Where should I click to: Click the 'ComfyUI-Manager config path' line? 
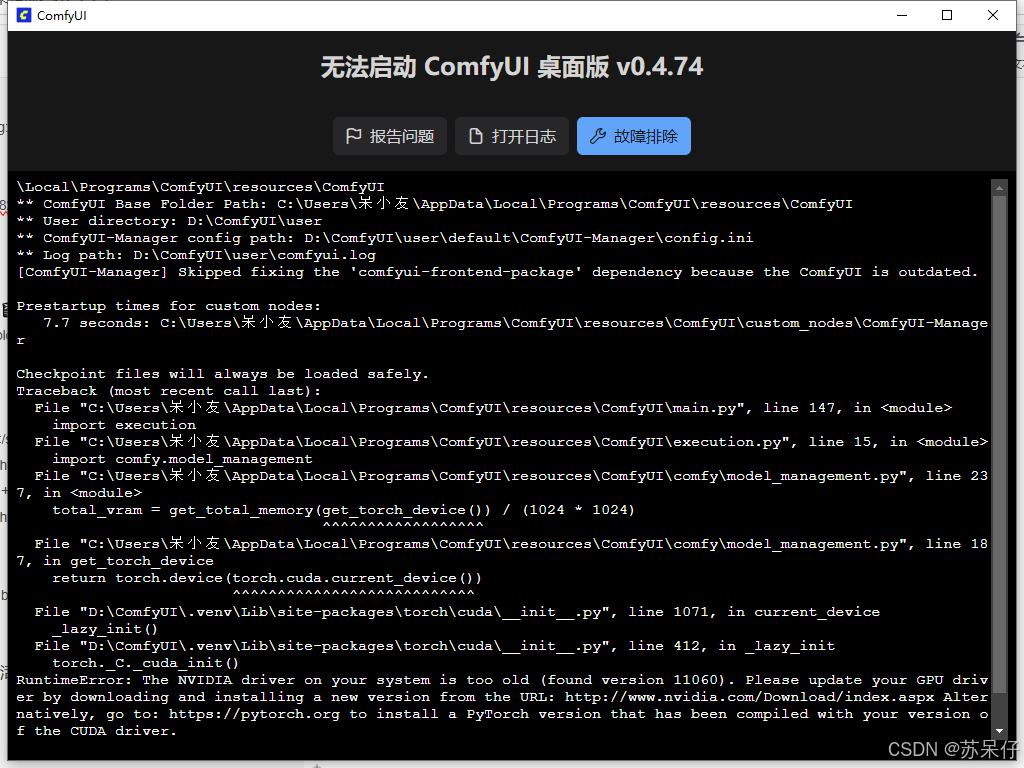tap(385, 238)
